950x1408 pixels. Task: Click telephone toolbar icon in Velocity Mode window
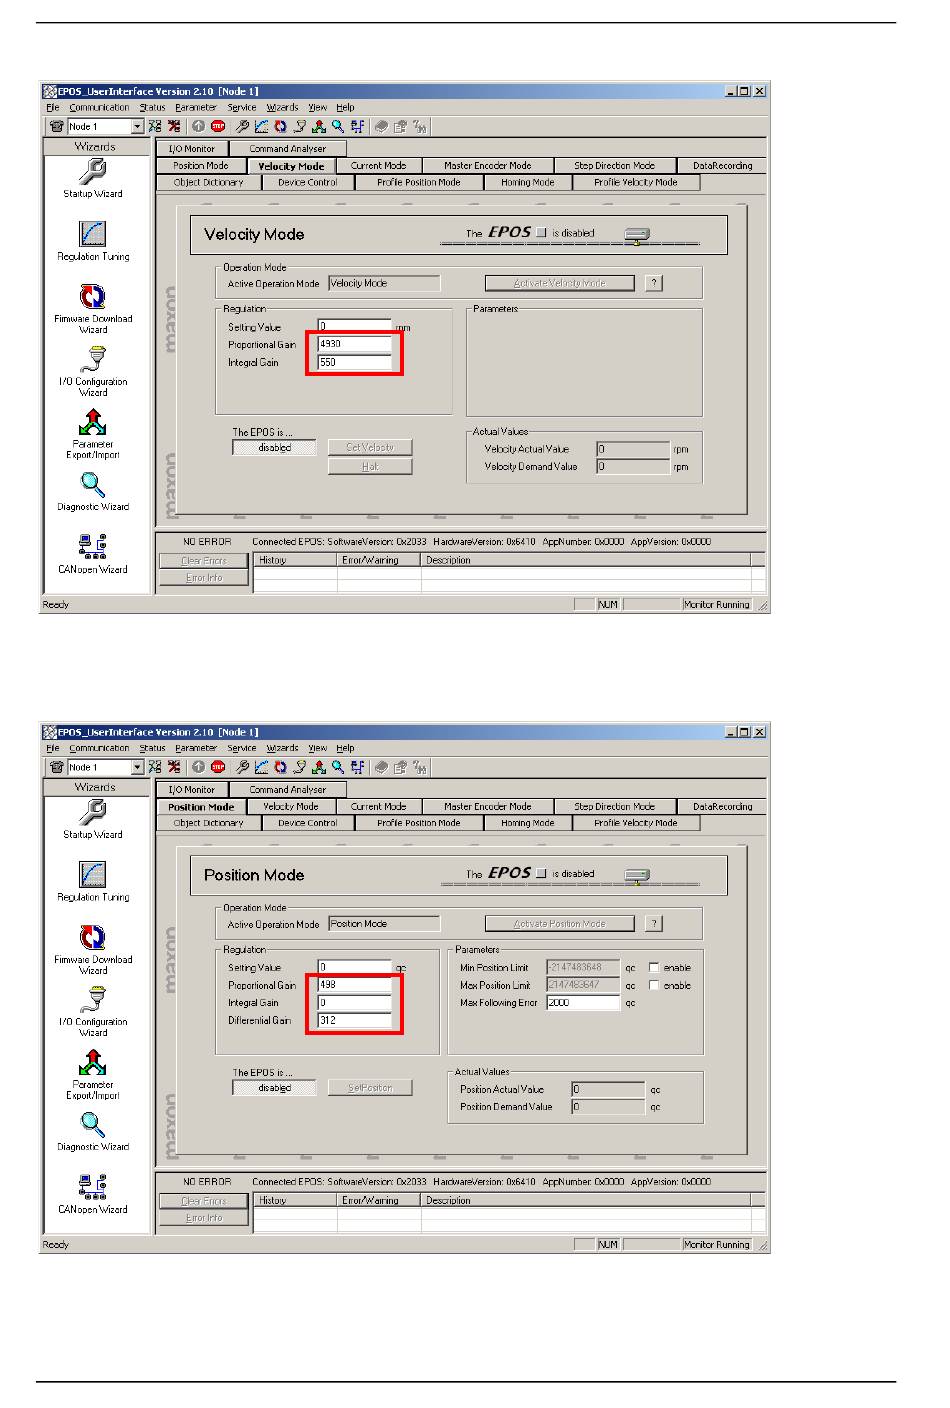[x=57, y=126]
